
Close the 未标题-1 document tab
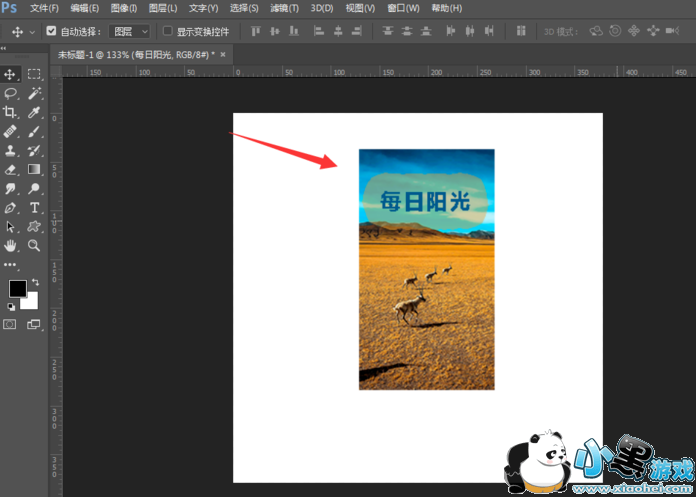(x=222, y=54)
